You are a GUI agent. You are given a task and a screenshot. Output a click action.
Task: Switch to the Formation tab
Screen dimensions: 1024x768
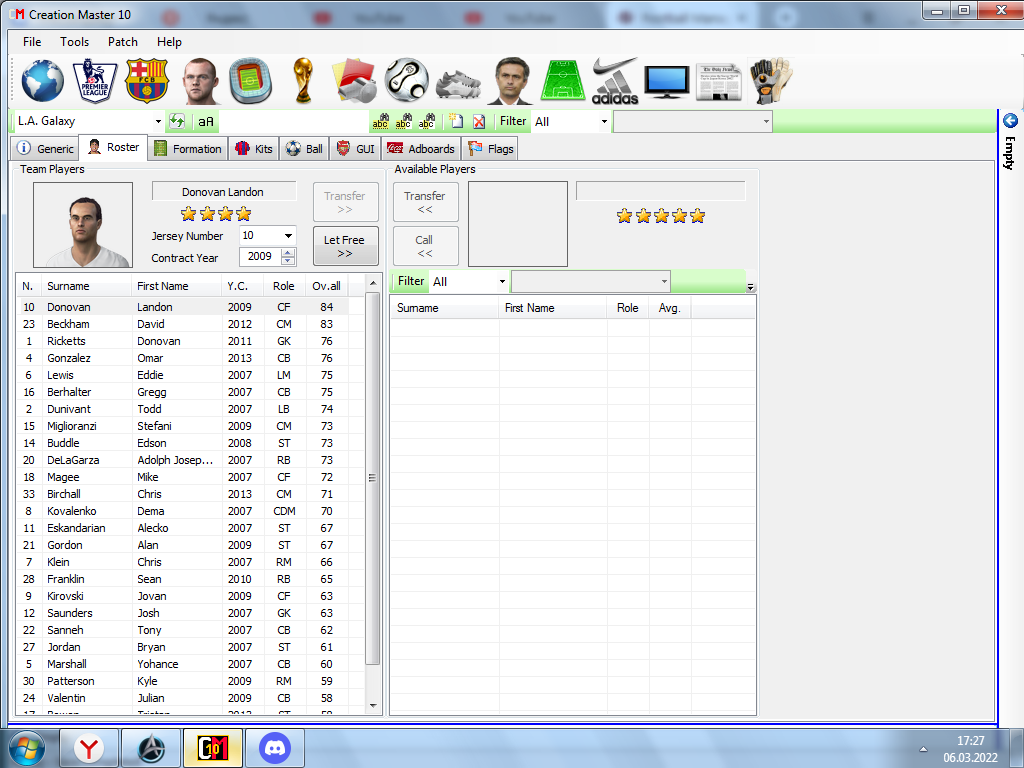coord(188,147)
